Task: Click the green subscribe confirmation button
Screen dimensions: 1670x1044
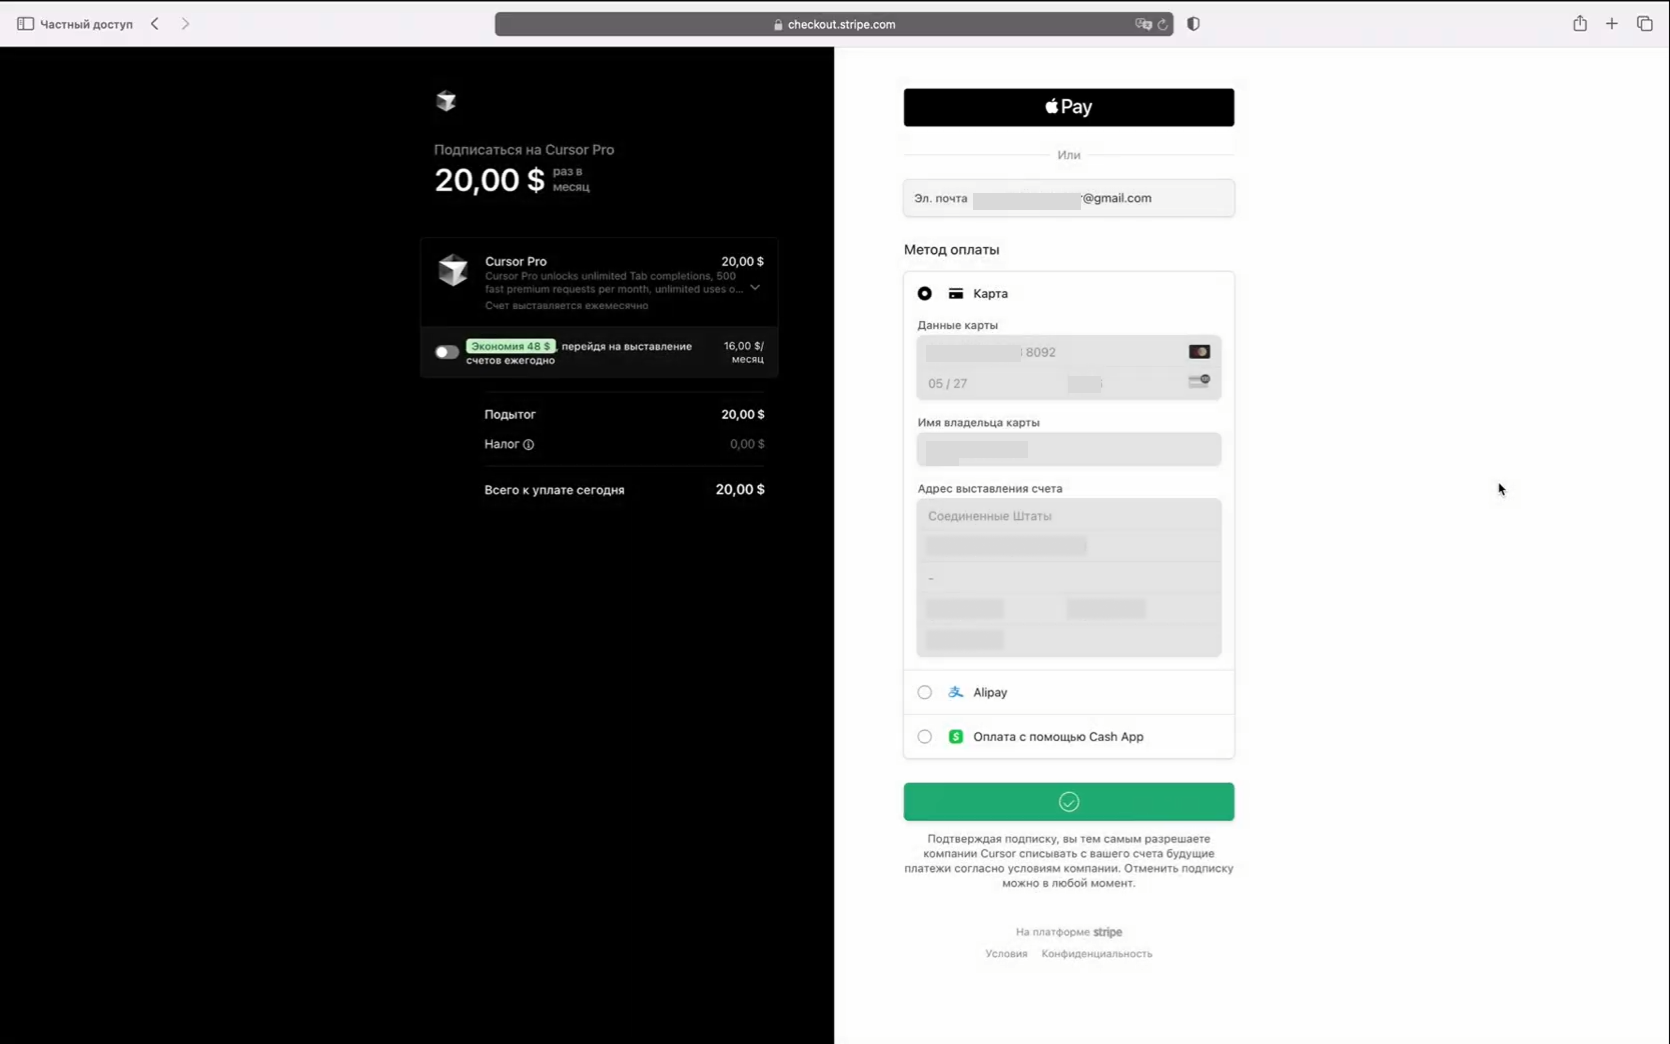Action: [x=1069, y=802]
